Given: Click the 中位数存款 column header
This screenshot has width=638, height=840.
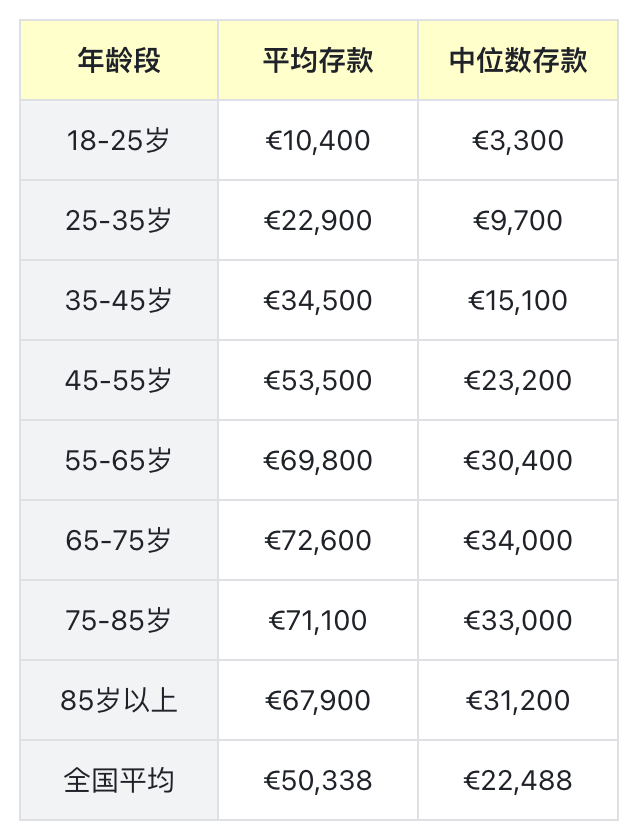Looking at the screenshot, I should click(518, 61).
